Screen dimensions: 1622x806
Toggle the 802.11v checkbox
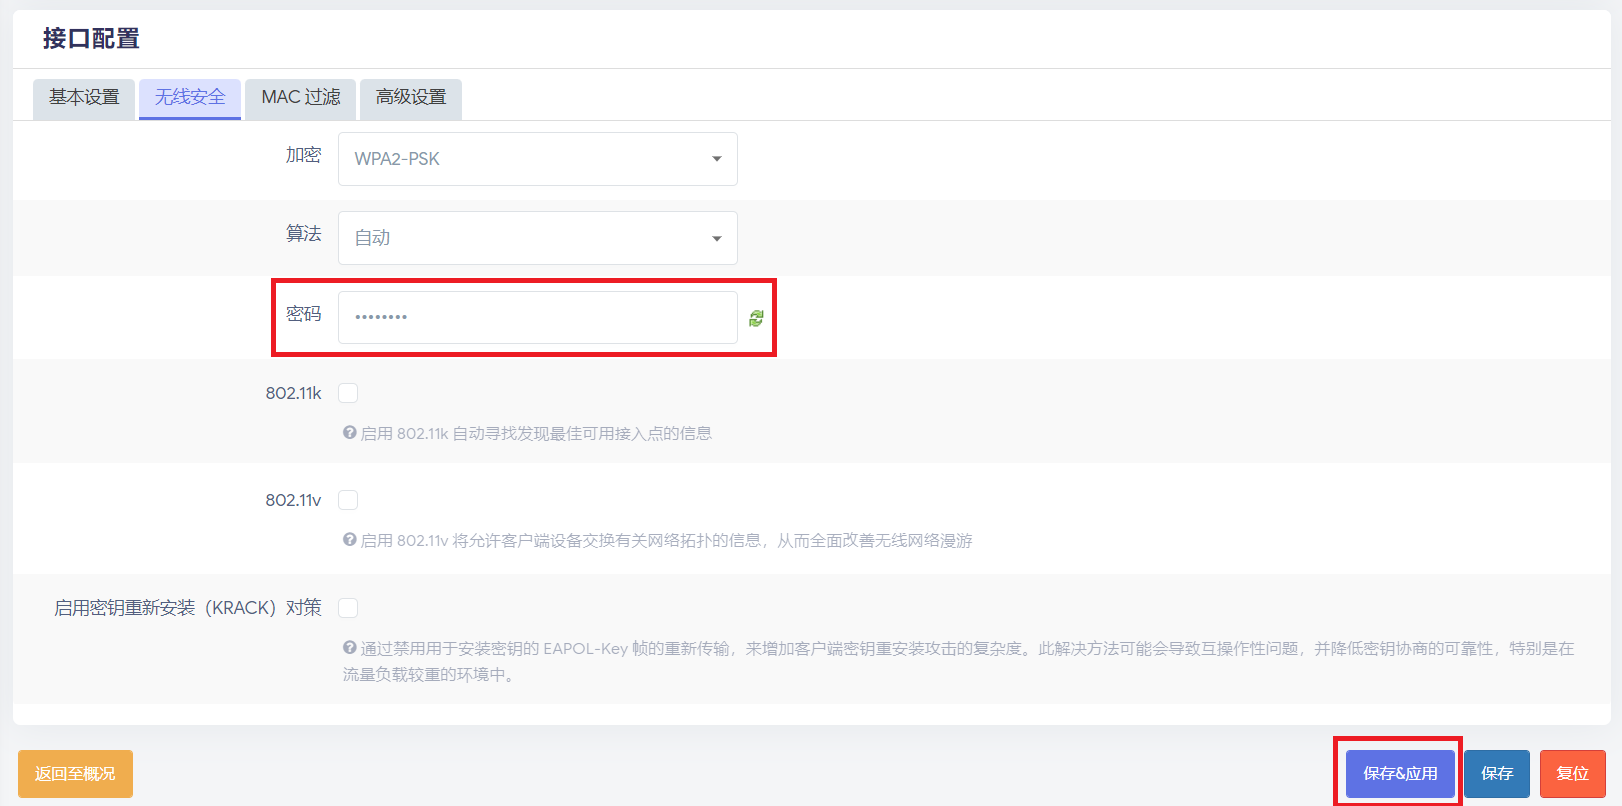pyautogui.click(x=348, y=500)
